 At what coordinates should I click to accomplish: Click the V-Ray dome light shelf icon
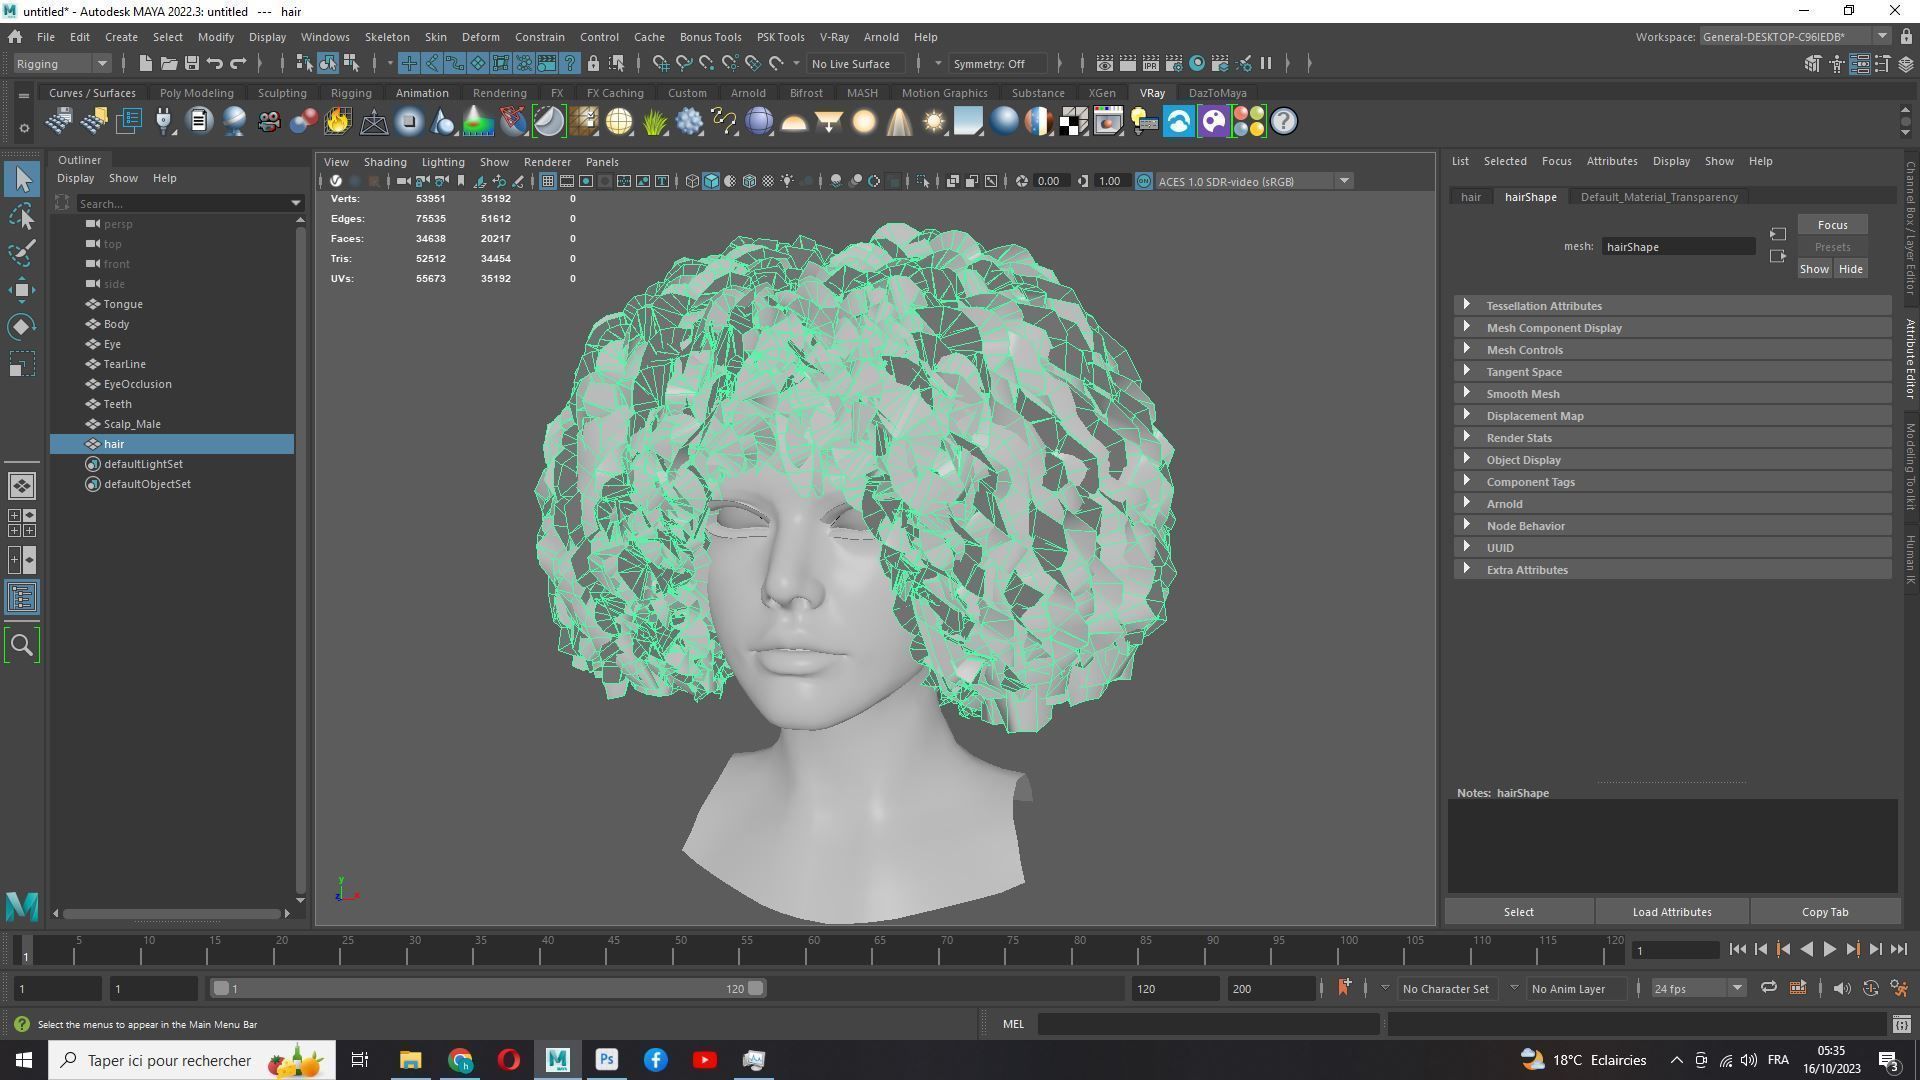pyautogui.click(x=794, y=122)
